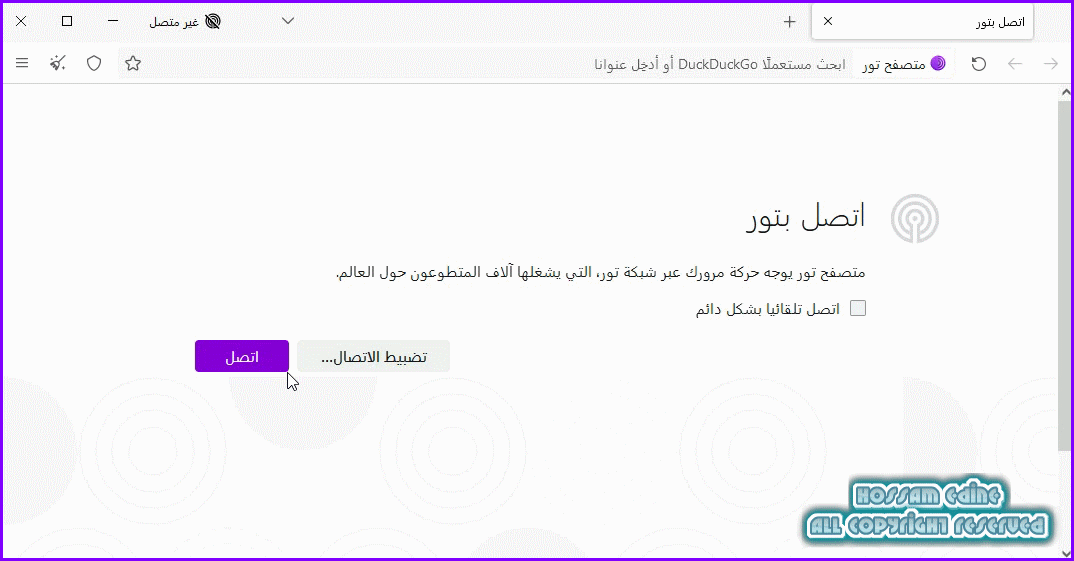The height and width of the screenshot is (561, 1074).
Task: Go forward with the right arrow
Action: click(x=1051, y=64)
